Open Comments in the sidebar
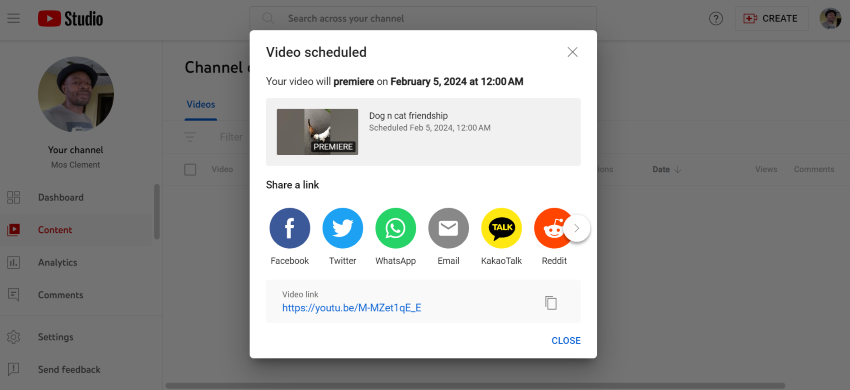Screen dimensions: 850x390 [x=76, y=295]
